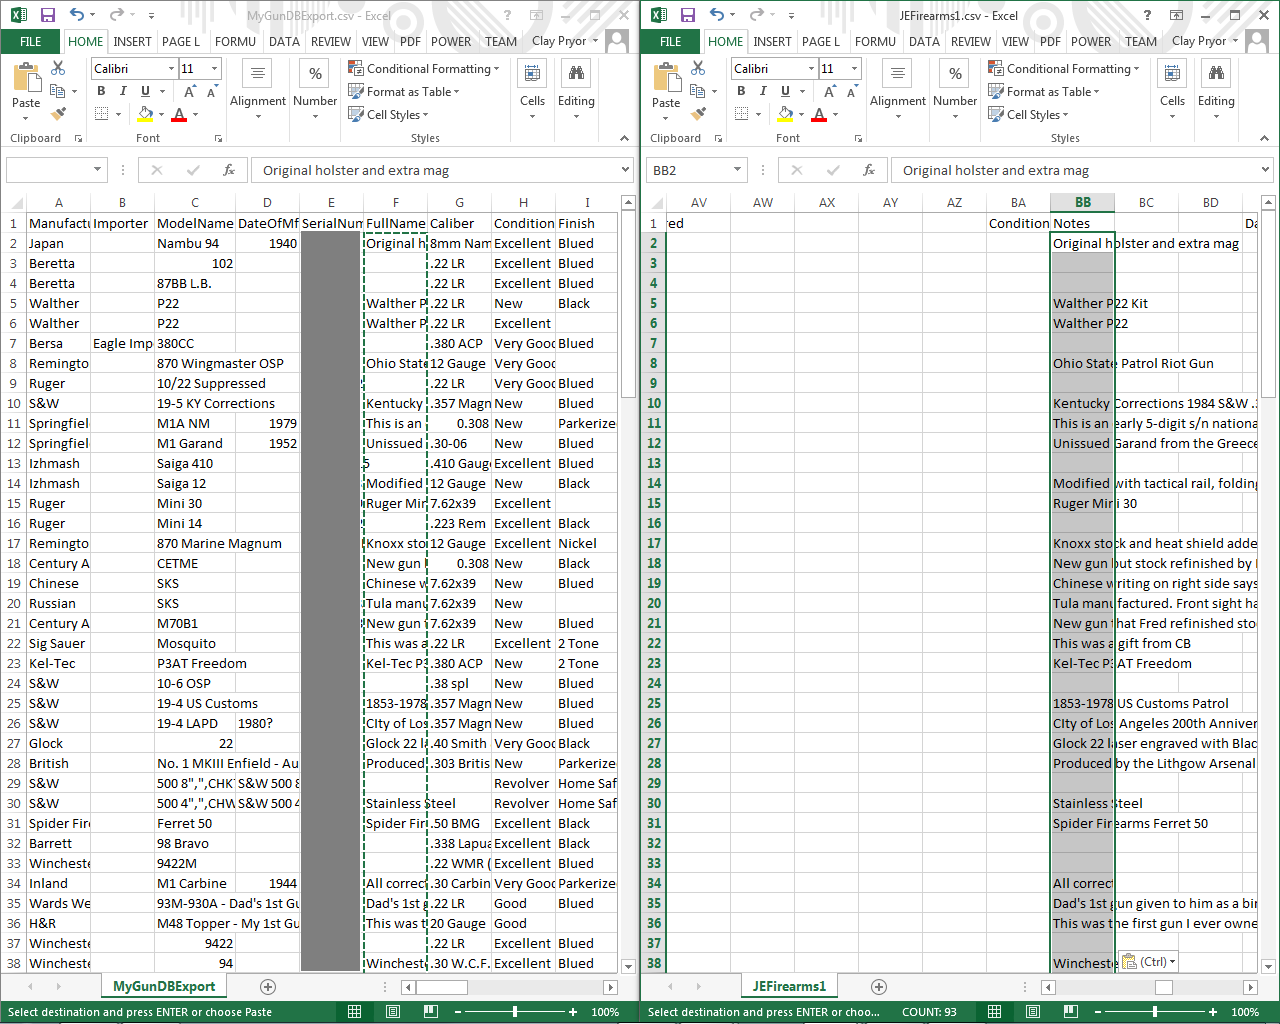This screenshot has height=1024, width=1280.
Task: Click Clay Pryor account in right window
Action: pyautogui.click(x=1199, y=41)
